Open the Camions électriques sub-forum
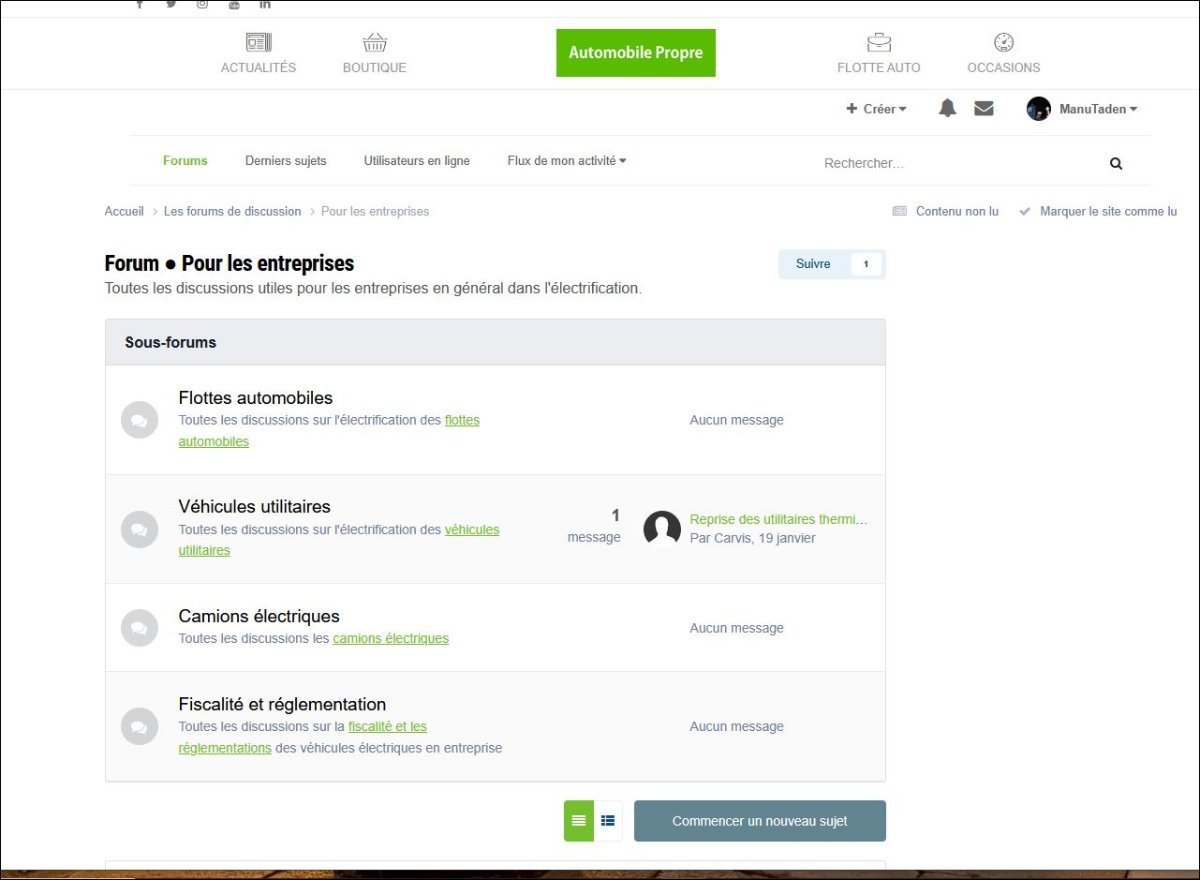The width and height of the screenshot is (1200, 880). tap(259, 616)
